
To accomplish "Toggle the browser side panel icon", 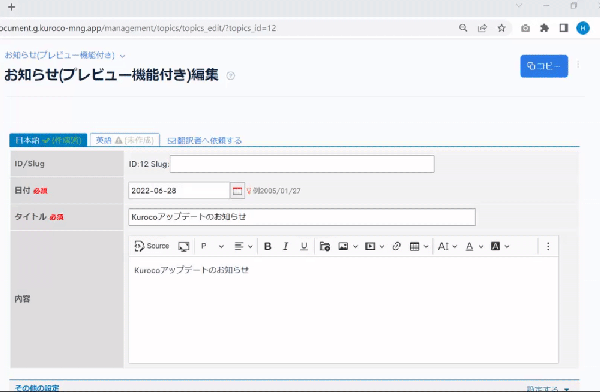I will tap(564, 28).
